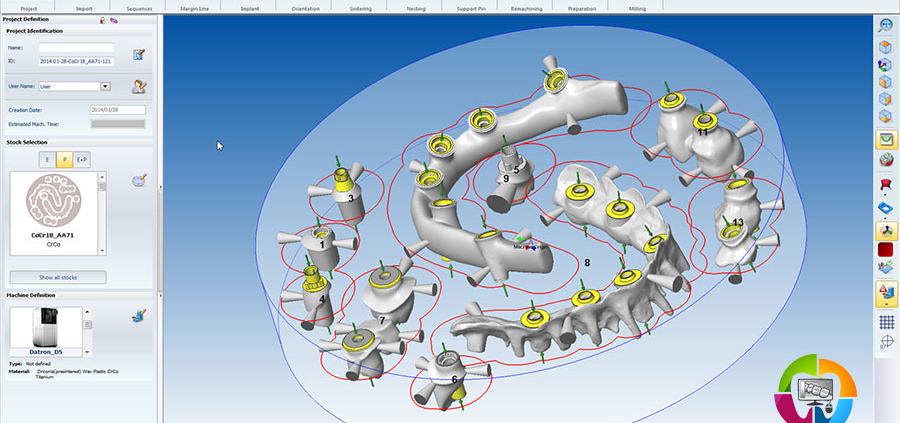Click the crosshair origin icon
The height and width of the screenshot is (423, 900).
pos(886,341)
